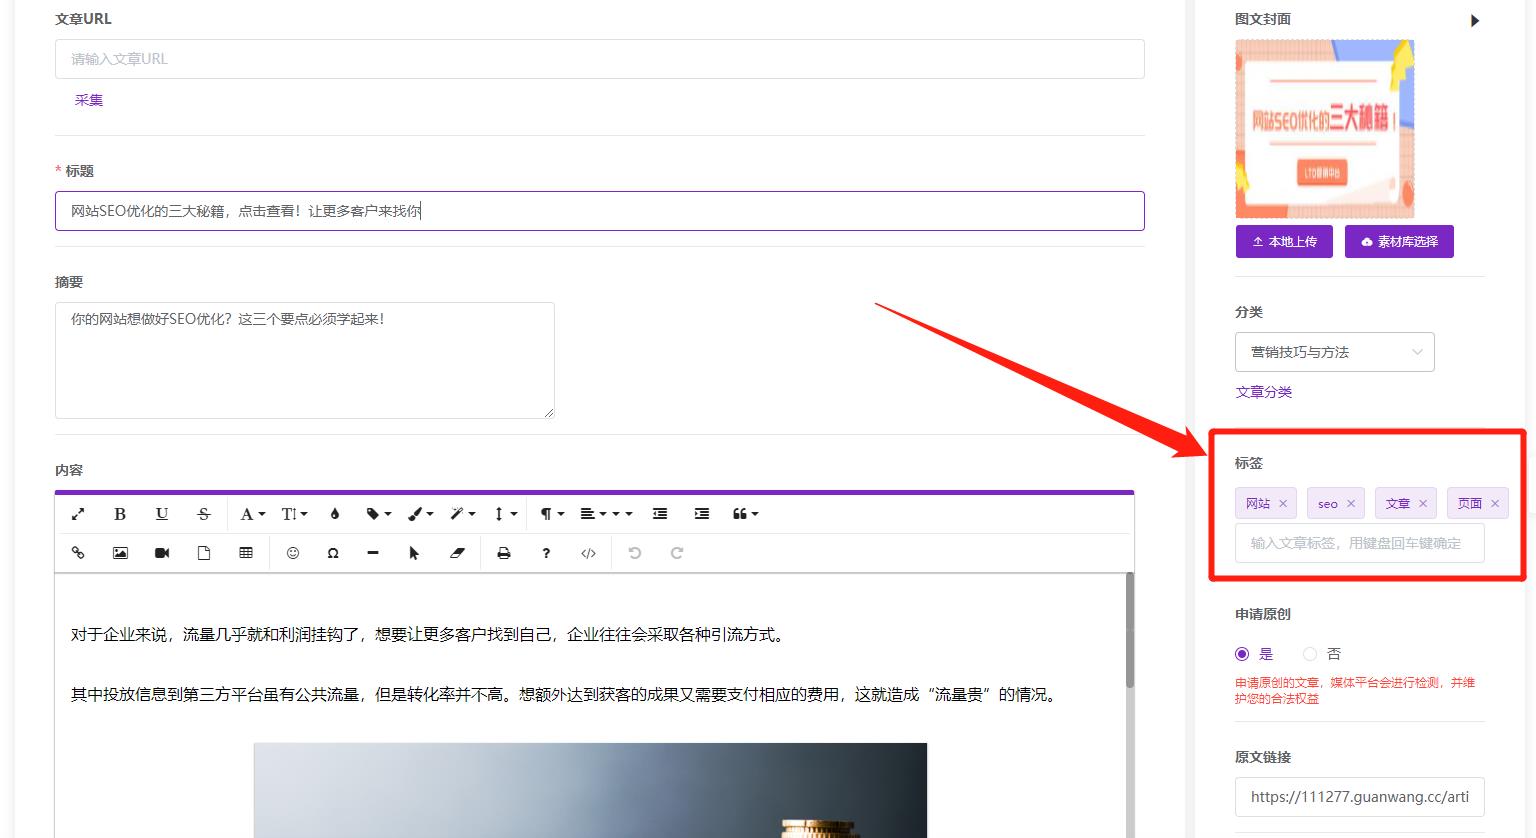Viewport: 1536px width, 838px height.
Task: Click the 申请原创 red notice text
Action: pyautogui.click(x=1355, y=690)
